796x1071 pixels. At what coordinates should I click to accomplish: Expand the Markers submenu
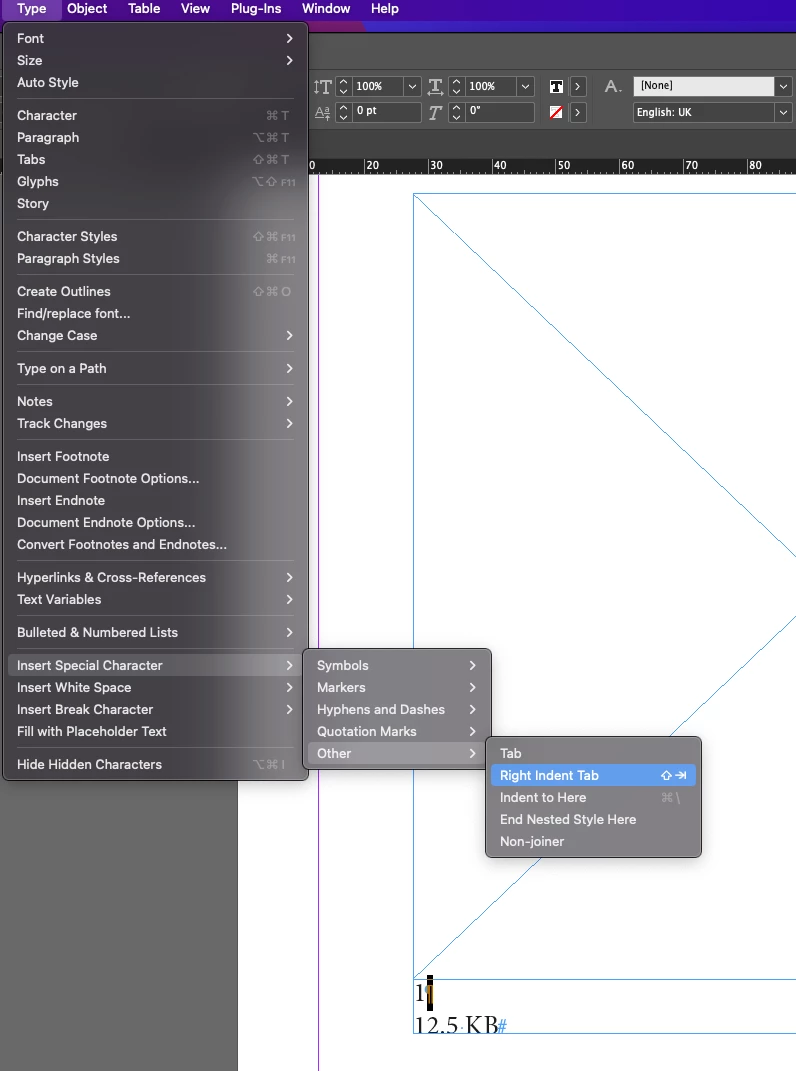pyautogui.click(x=397, y=687)
